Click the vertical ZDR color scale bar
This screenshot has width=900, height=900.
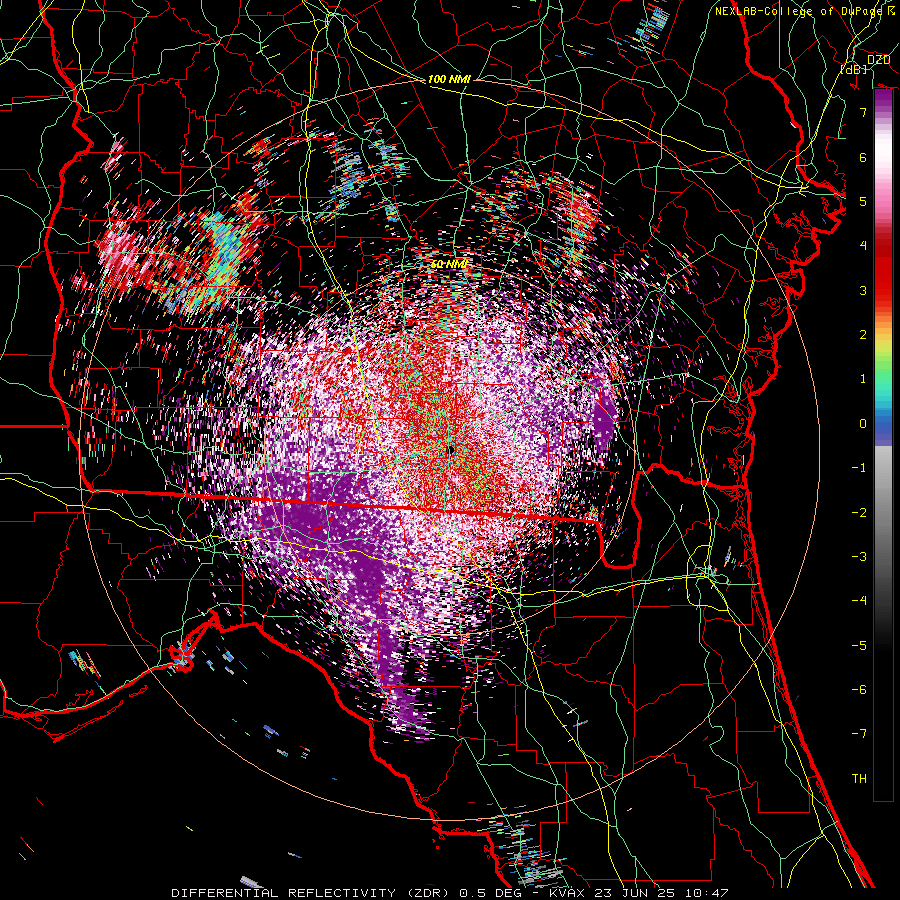[x=883, y=445]
